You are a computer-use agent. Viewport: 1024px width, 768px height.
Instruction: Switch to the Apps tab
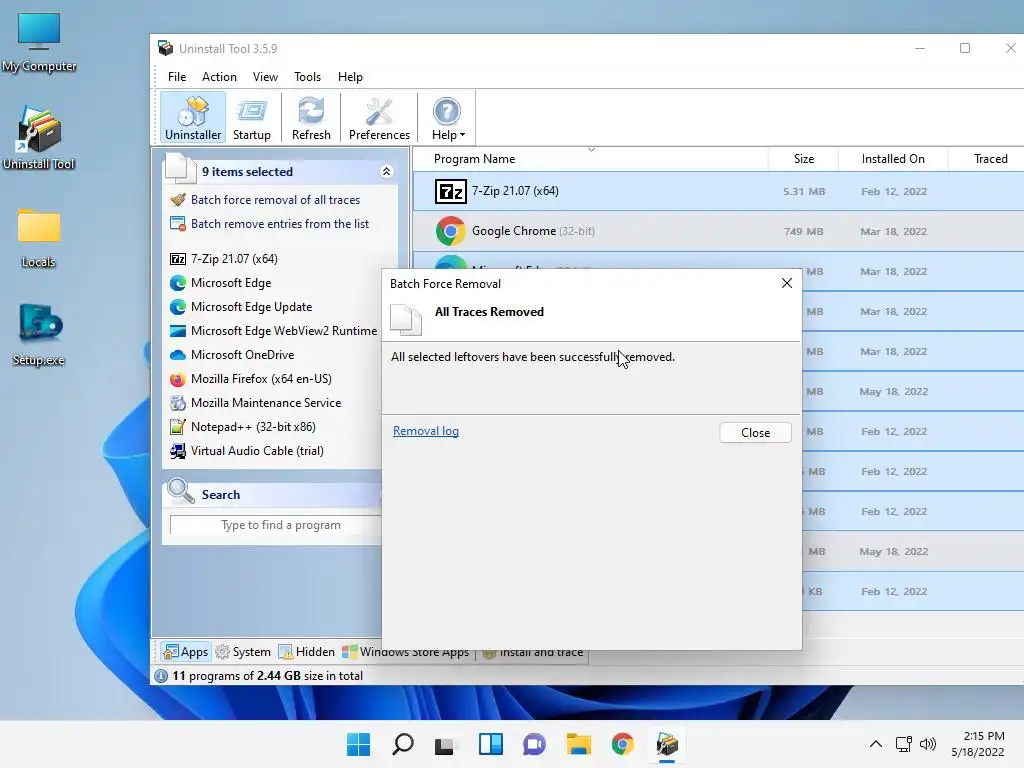point(186,652)
